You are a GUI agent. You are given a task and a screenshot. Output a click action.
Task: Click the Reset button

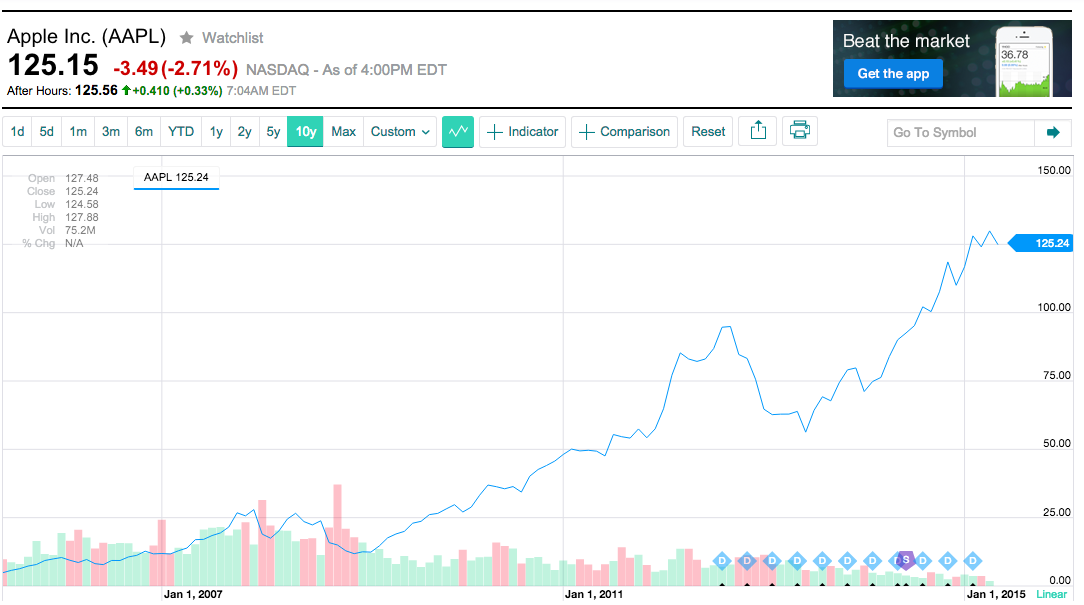click(708, 131)
